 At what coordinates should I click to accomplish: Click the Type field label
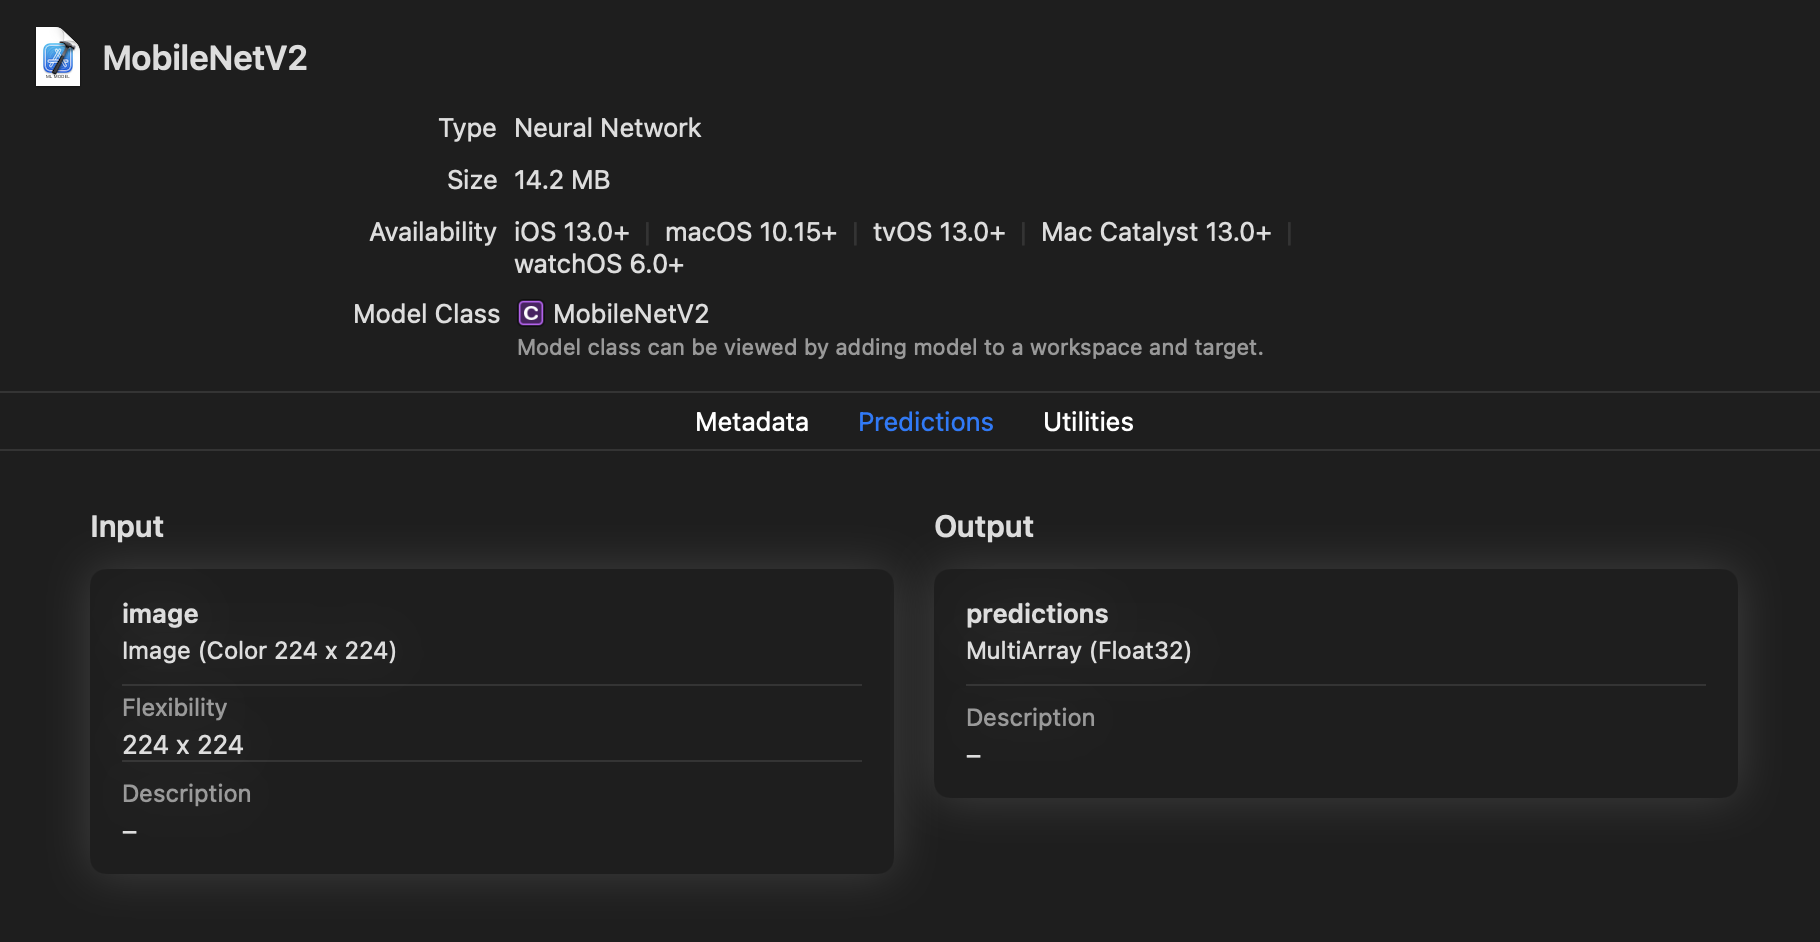tap(467, 128)
